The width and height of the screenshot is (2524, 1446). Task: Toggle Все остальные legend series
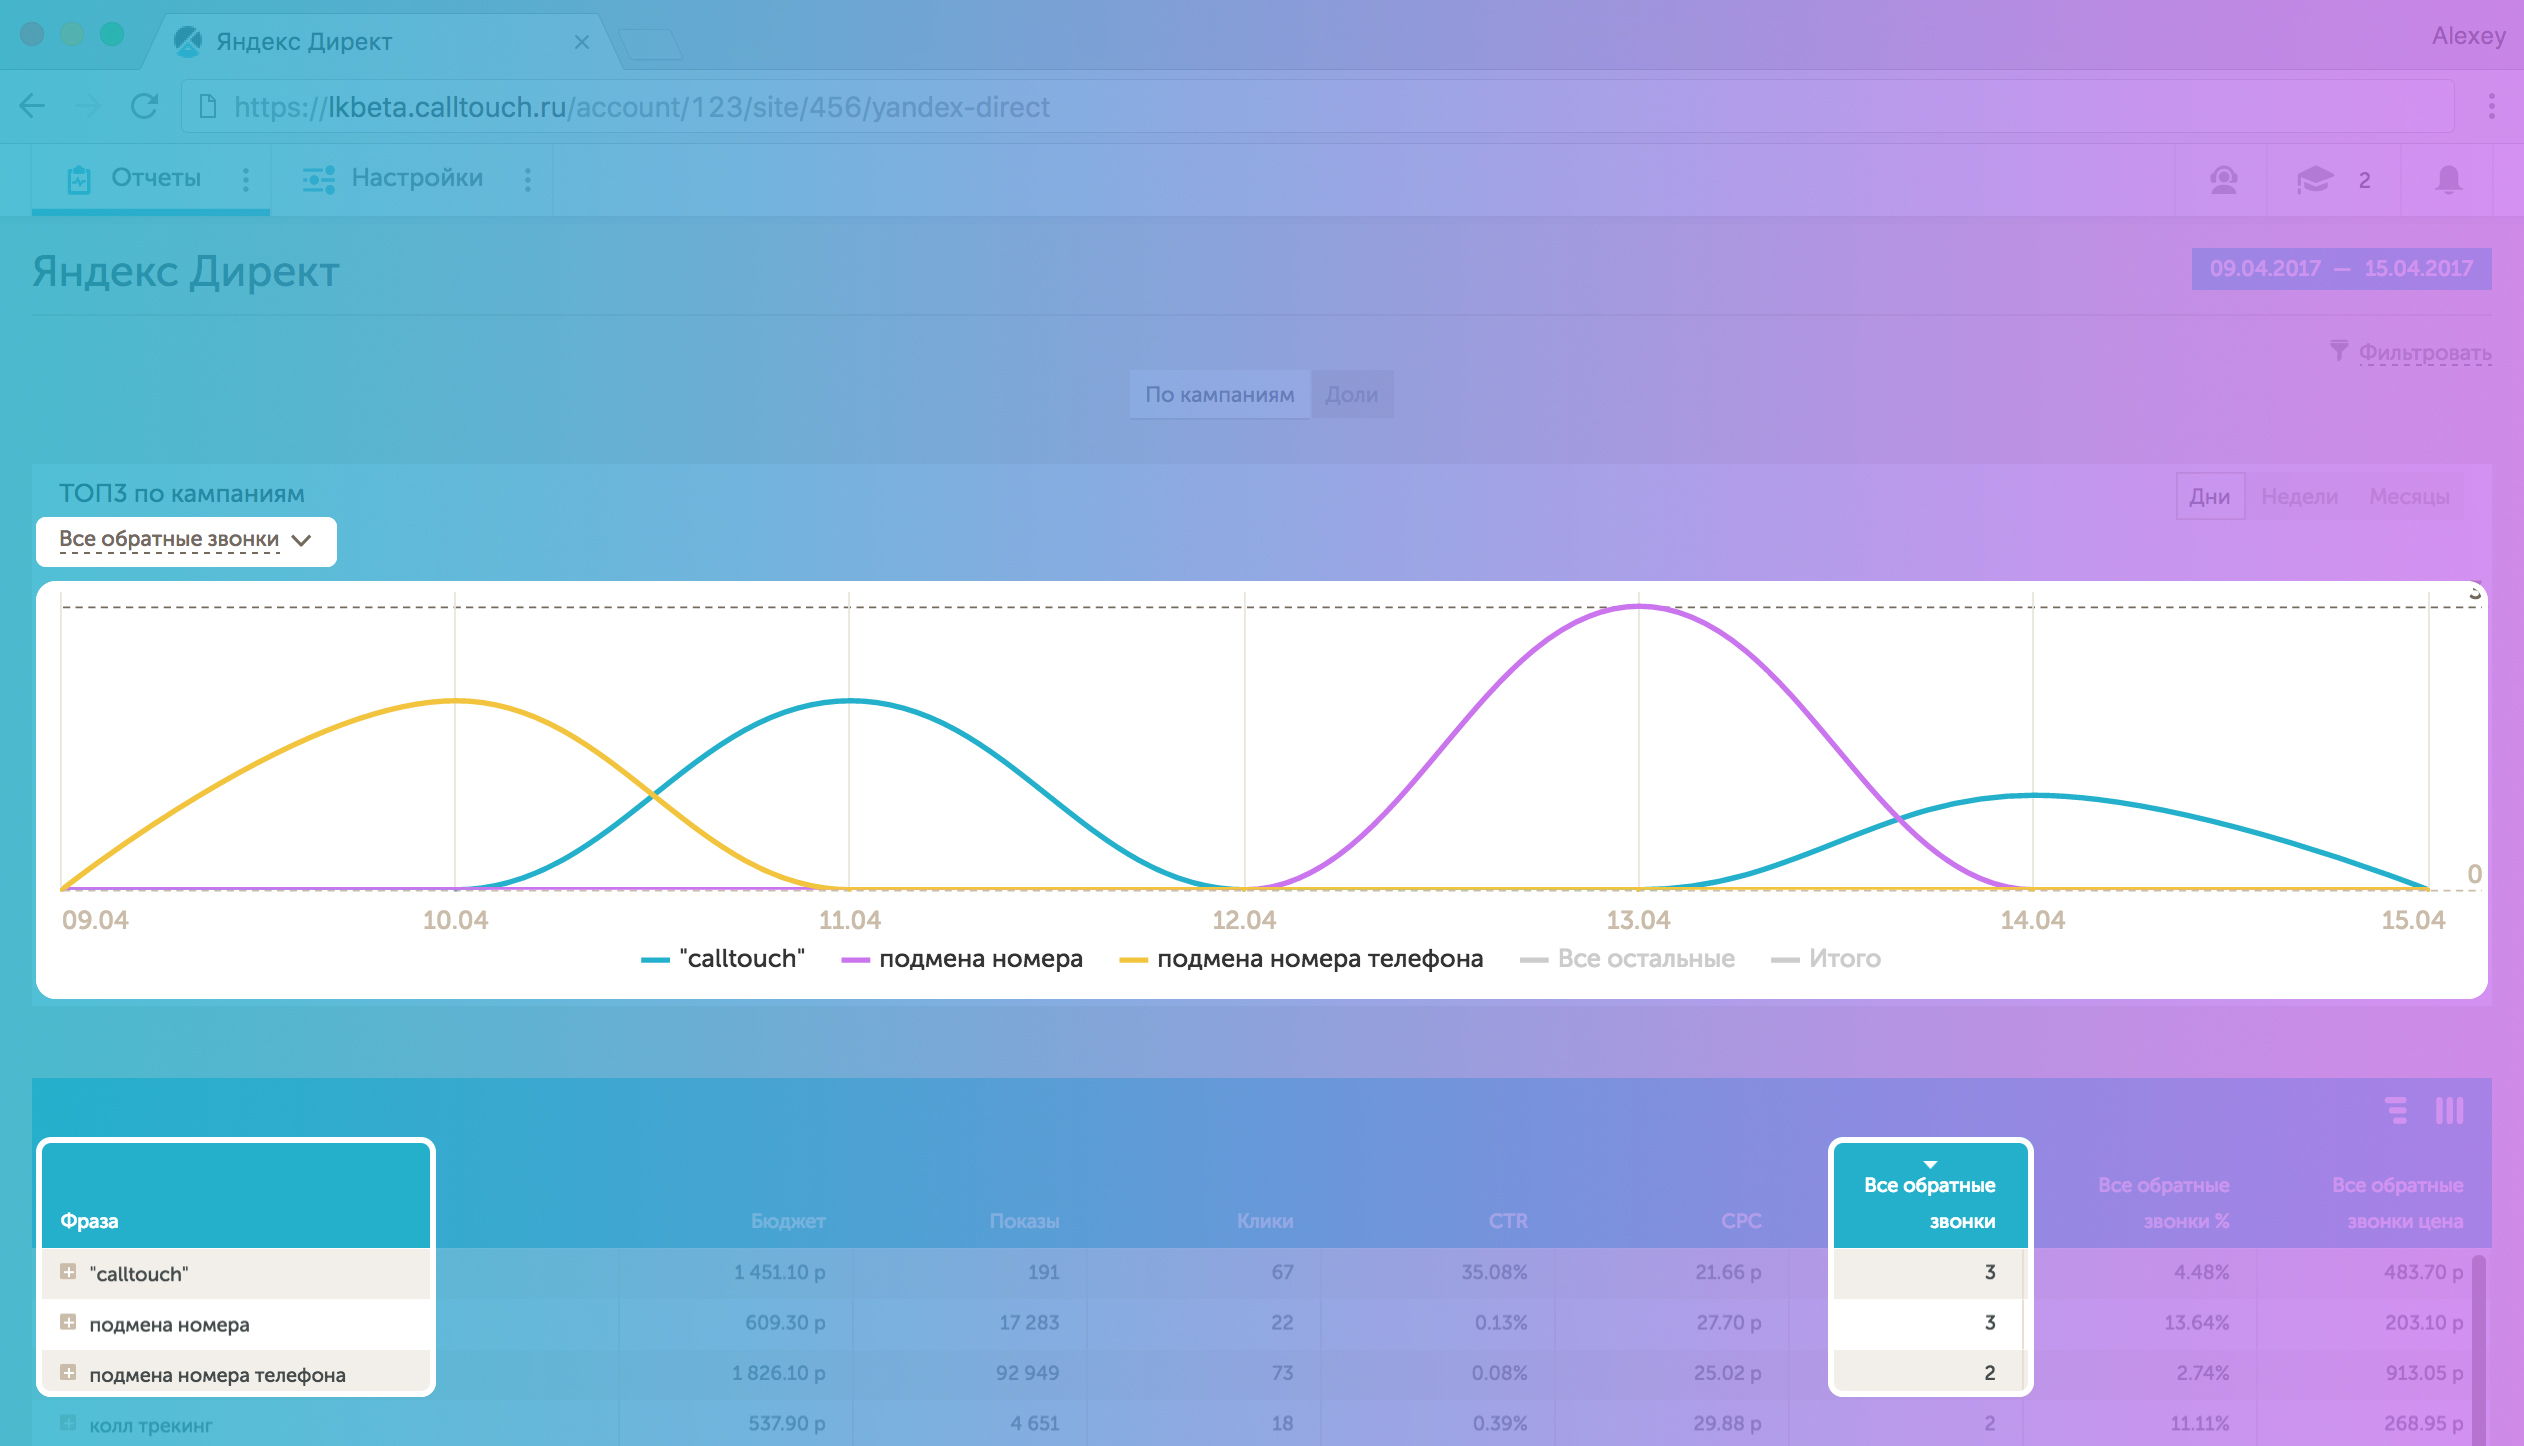click(1627, 959)
